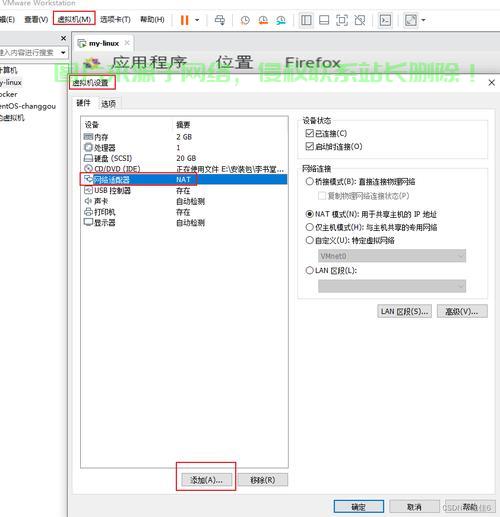Image resolution: width=500 pixels, height=517 pixels.
Task: Select the USB 控制器 device row
Action: [x=184, y=190]
